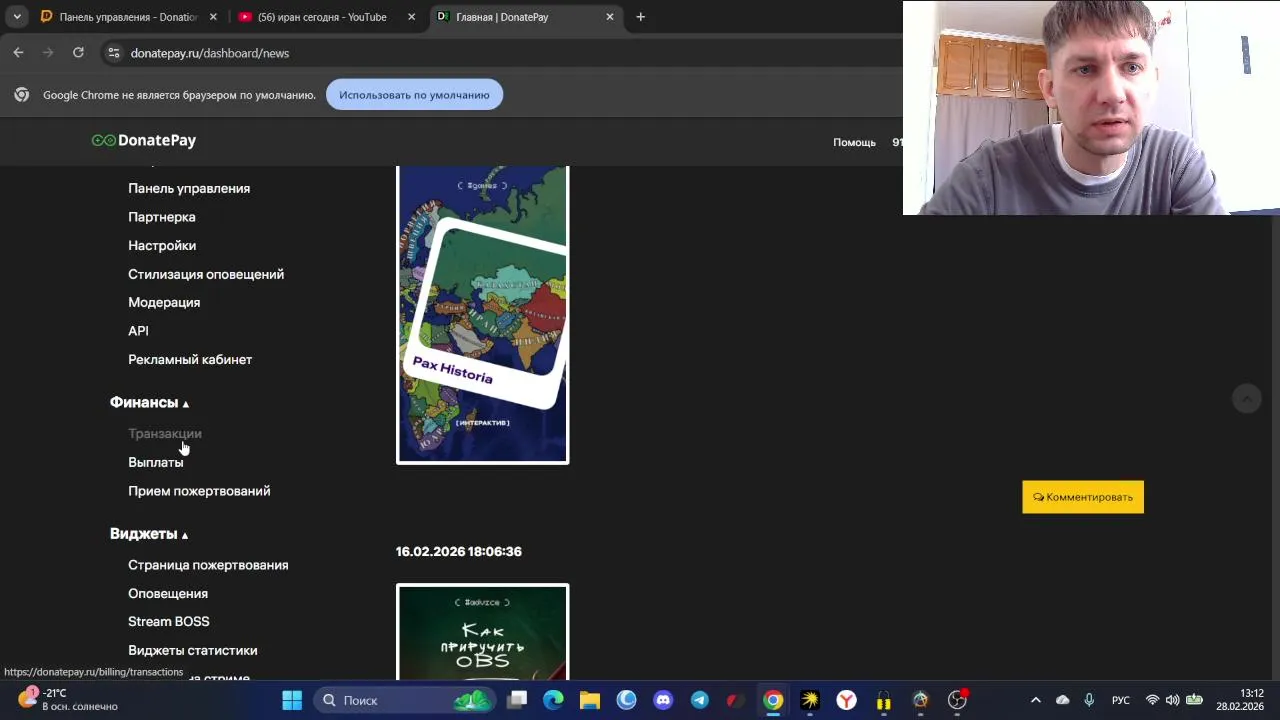Close the YouTube 'иран сегодня' tab
The width and height of the screenshot is (1280, 720).
(x=412, y=17)
